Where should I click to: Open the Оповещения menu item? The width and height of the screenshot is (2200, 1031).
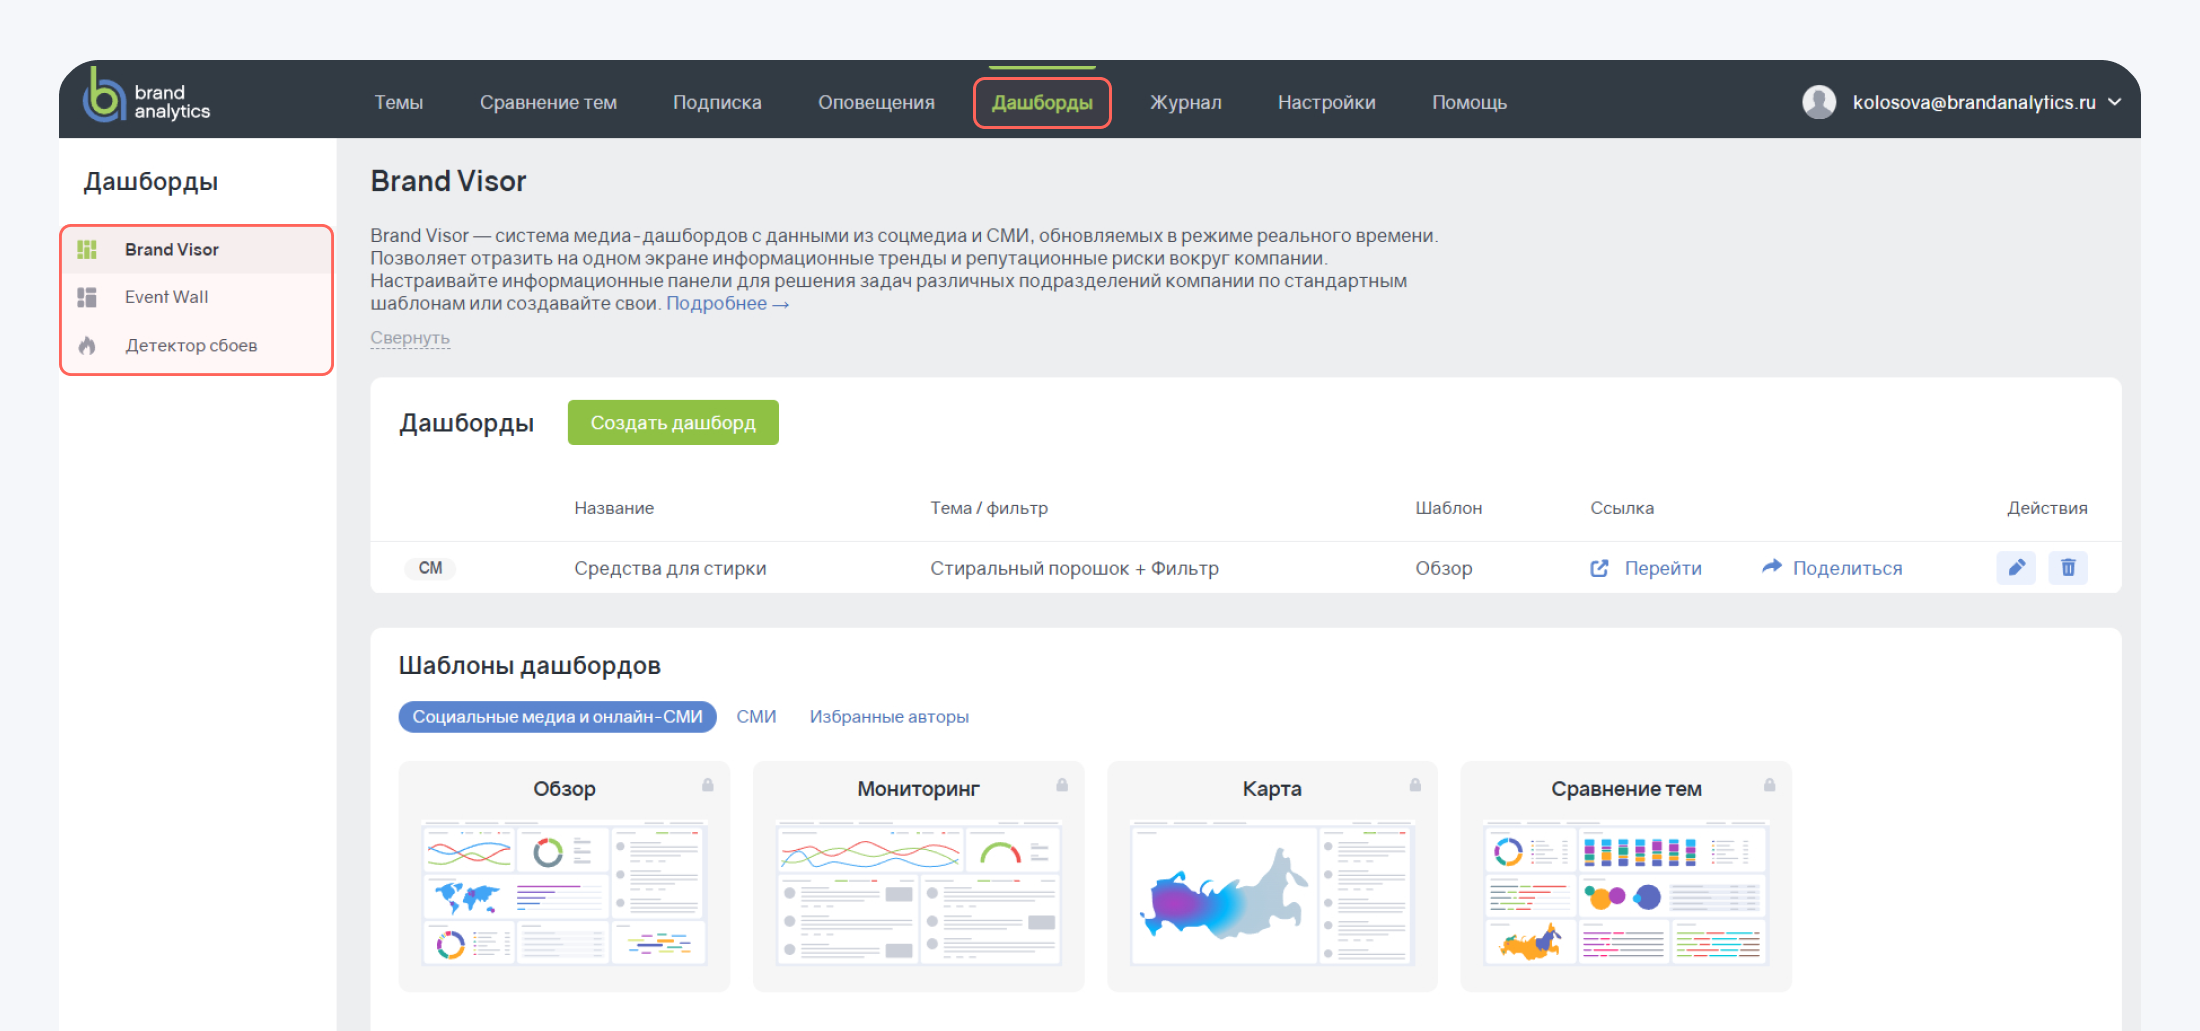click(x=876, y=102)
